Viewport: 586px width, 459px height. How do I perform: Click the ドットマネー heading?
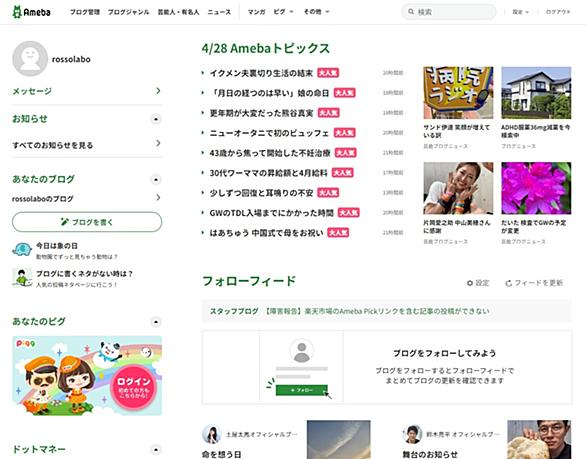[x=39, y=449]
